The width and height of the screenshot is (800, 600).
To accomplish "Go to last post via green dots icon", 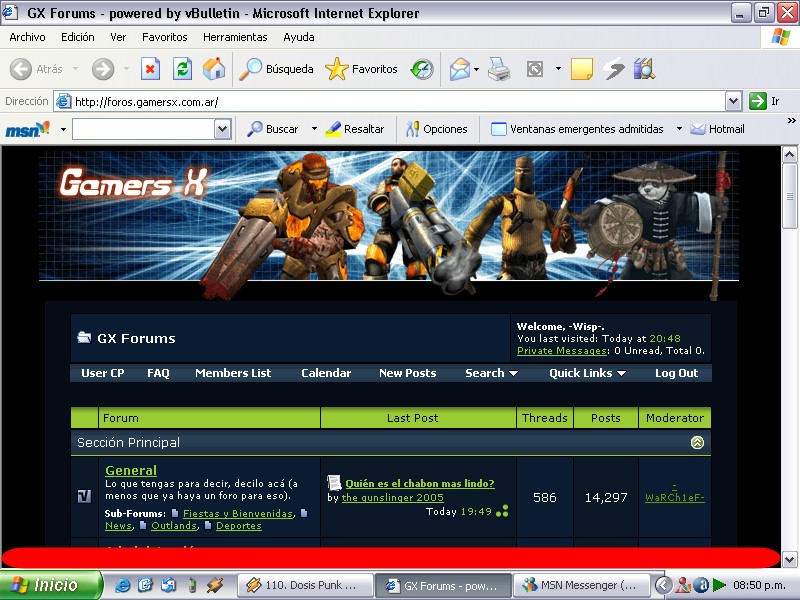I will 502,511.
